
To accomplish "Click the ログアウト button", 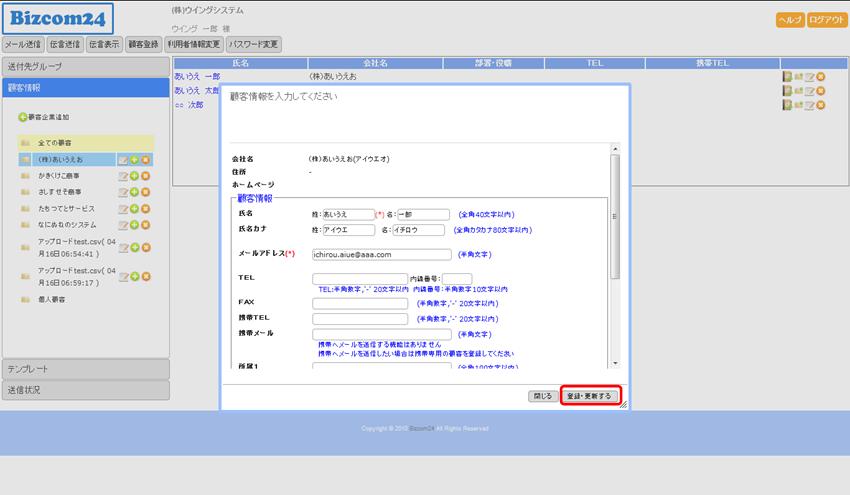I will tap(826, 20).
